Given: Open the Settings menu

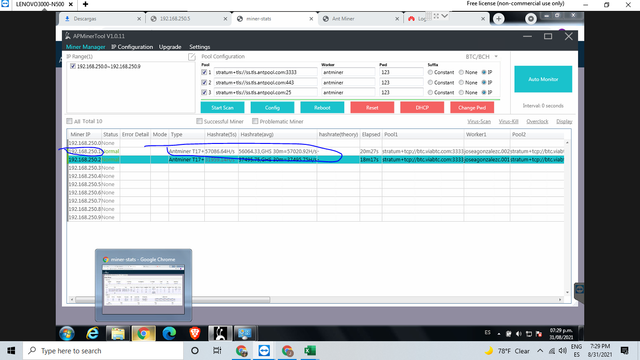Looking at the screenshot, I should [x=200, y=47].
